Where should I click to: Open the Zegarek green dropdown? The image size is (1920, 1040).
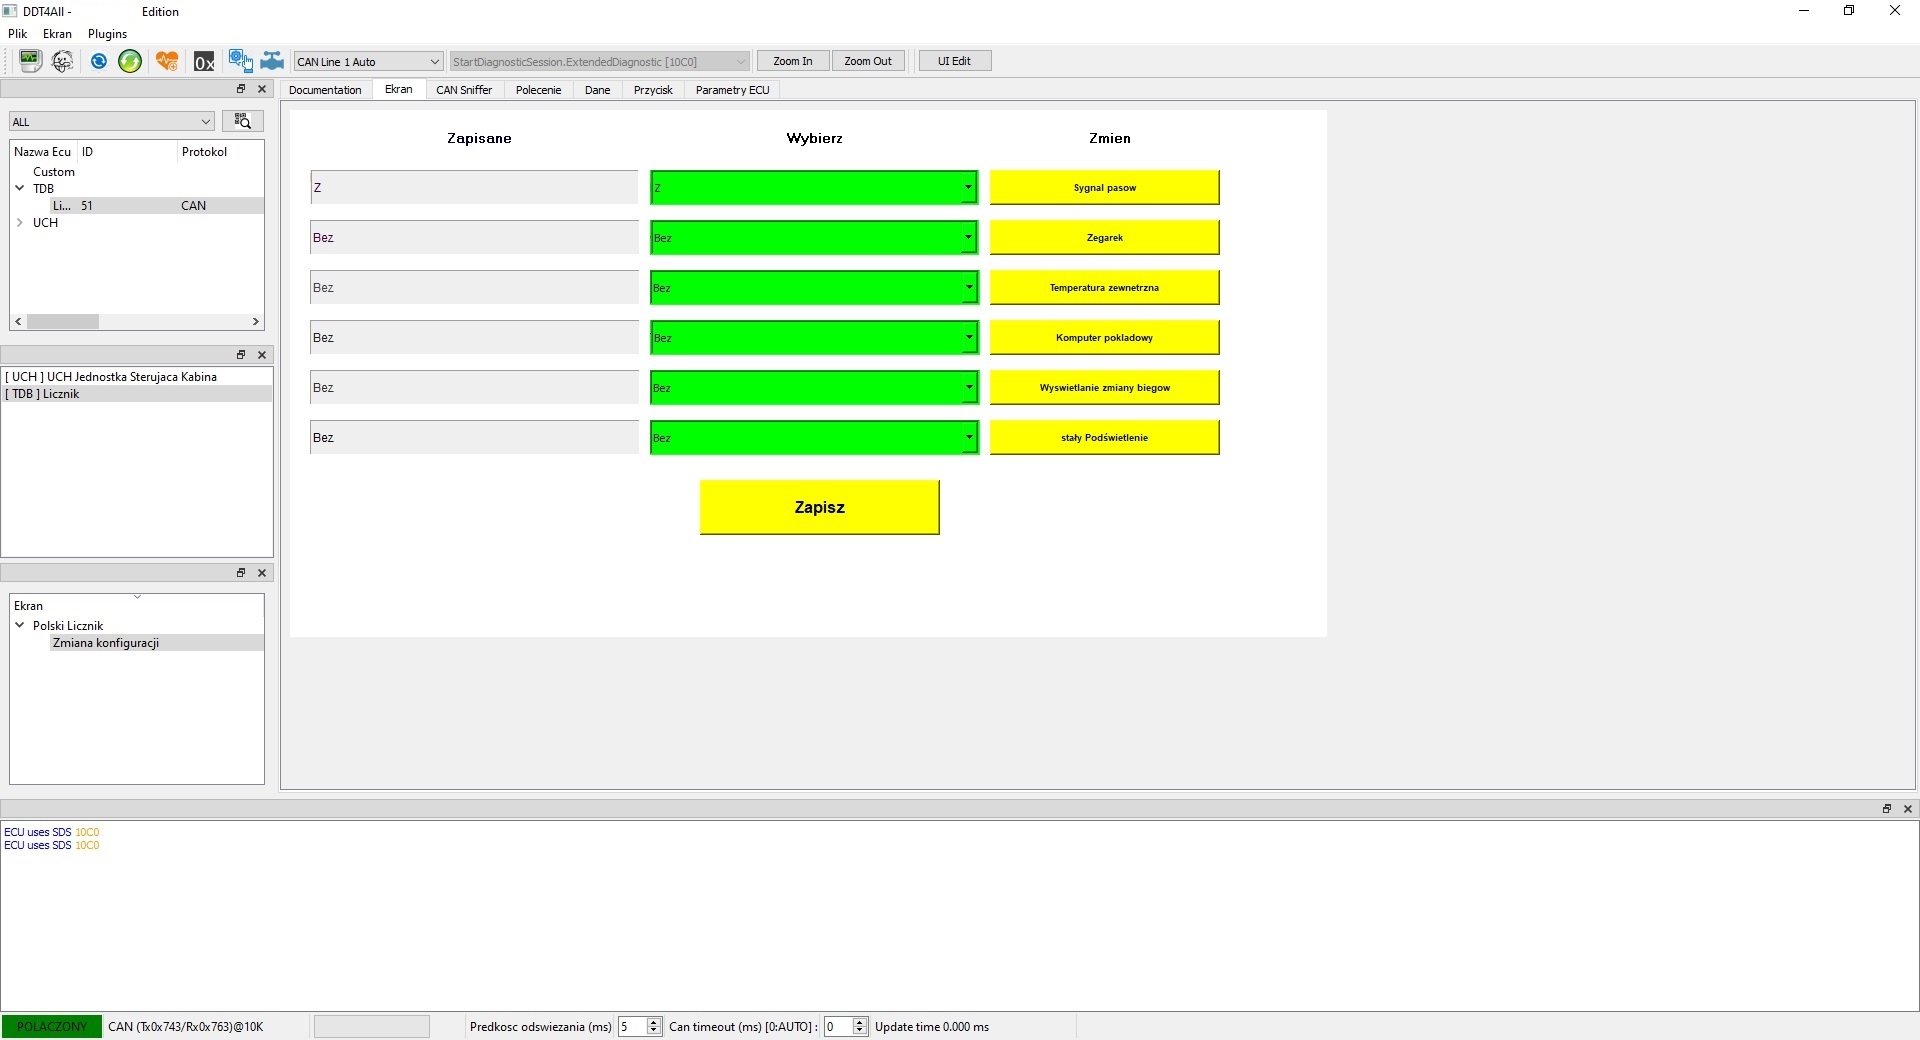coord(814,238)
